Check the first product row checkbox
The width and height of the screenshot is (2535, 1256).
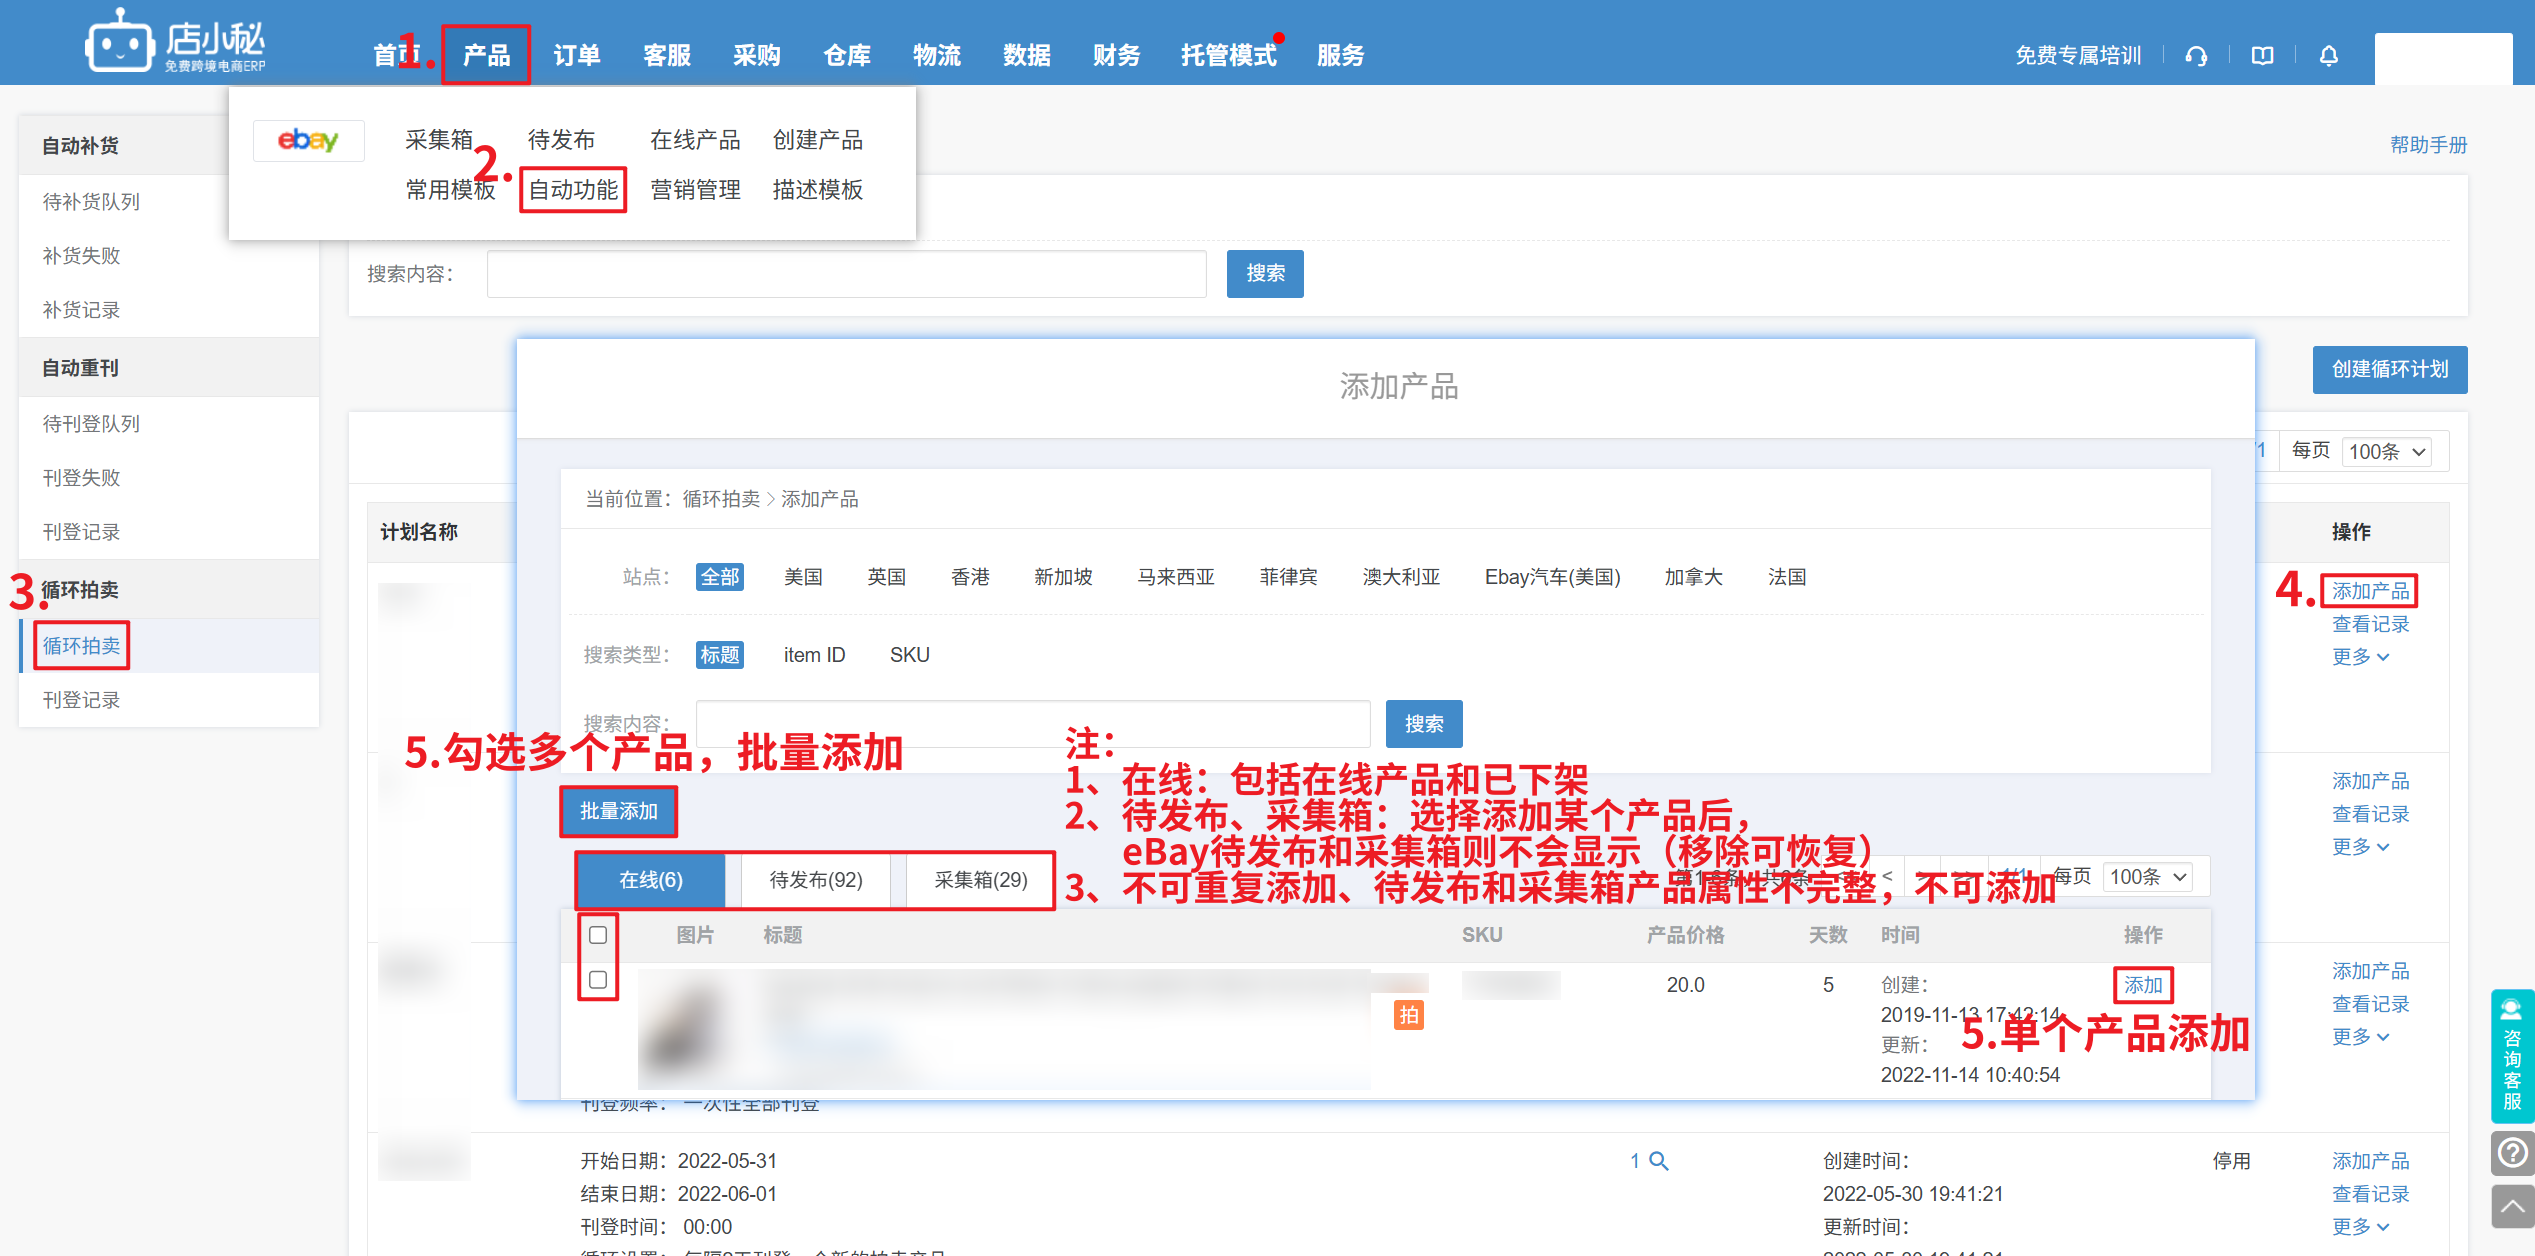click(598, 980)
